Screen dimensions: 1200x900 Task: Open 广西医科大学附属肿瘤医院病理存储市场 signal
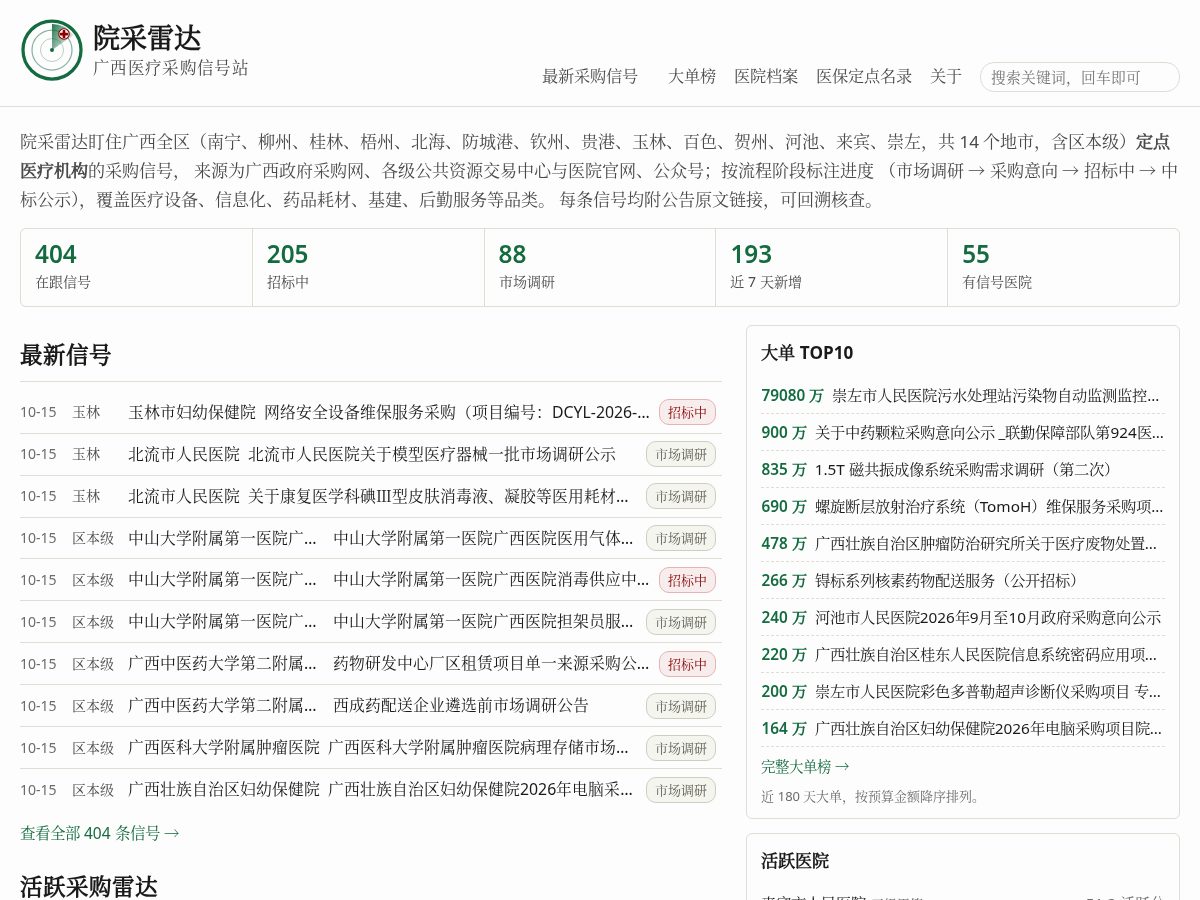[478, 748]
